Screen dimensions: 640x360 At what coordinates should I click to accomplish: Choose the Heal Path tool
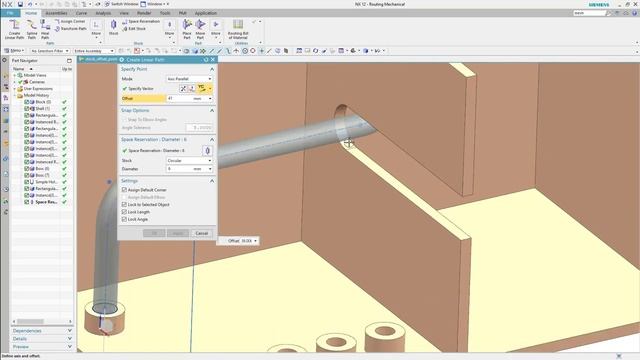coord(45,29)
